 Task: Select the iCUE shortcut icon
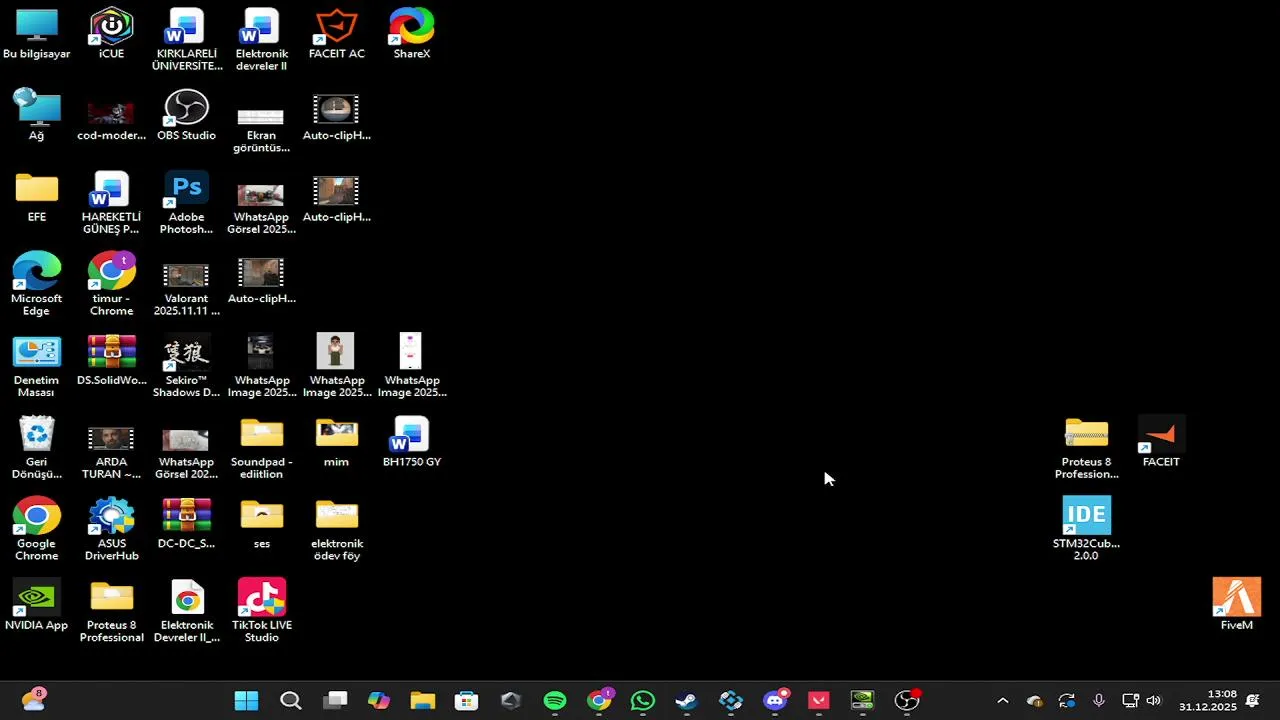[111, 35]
